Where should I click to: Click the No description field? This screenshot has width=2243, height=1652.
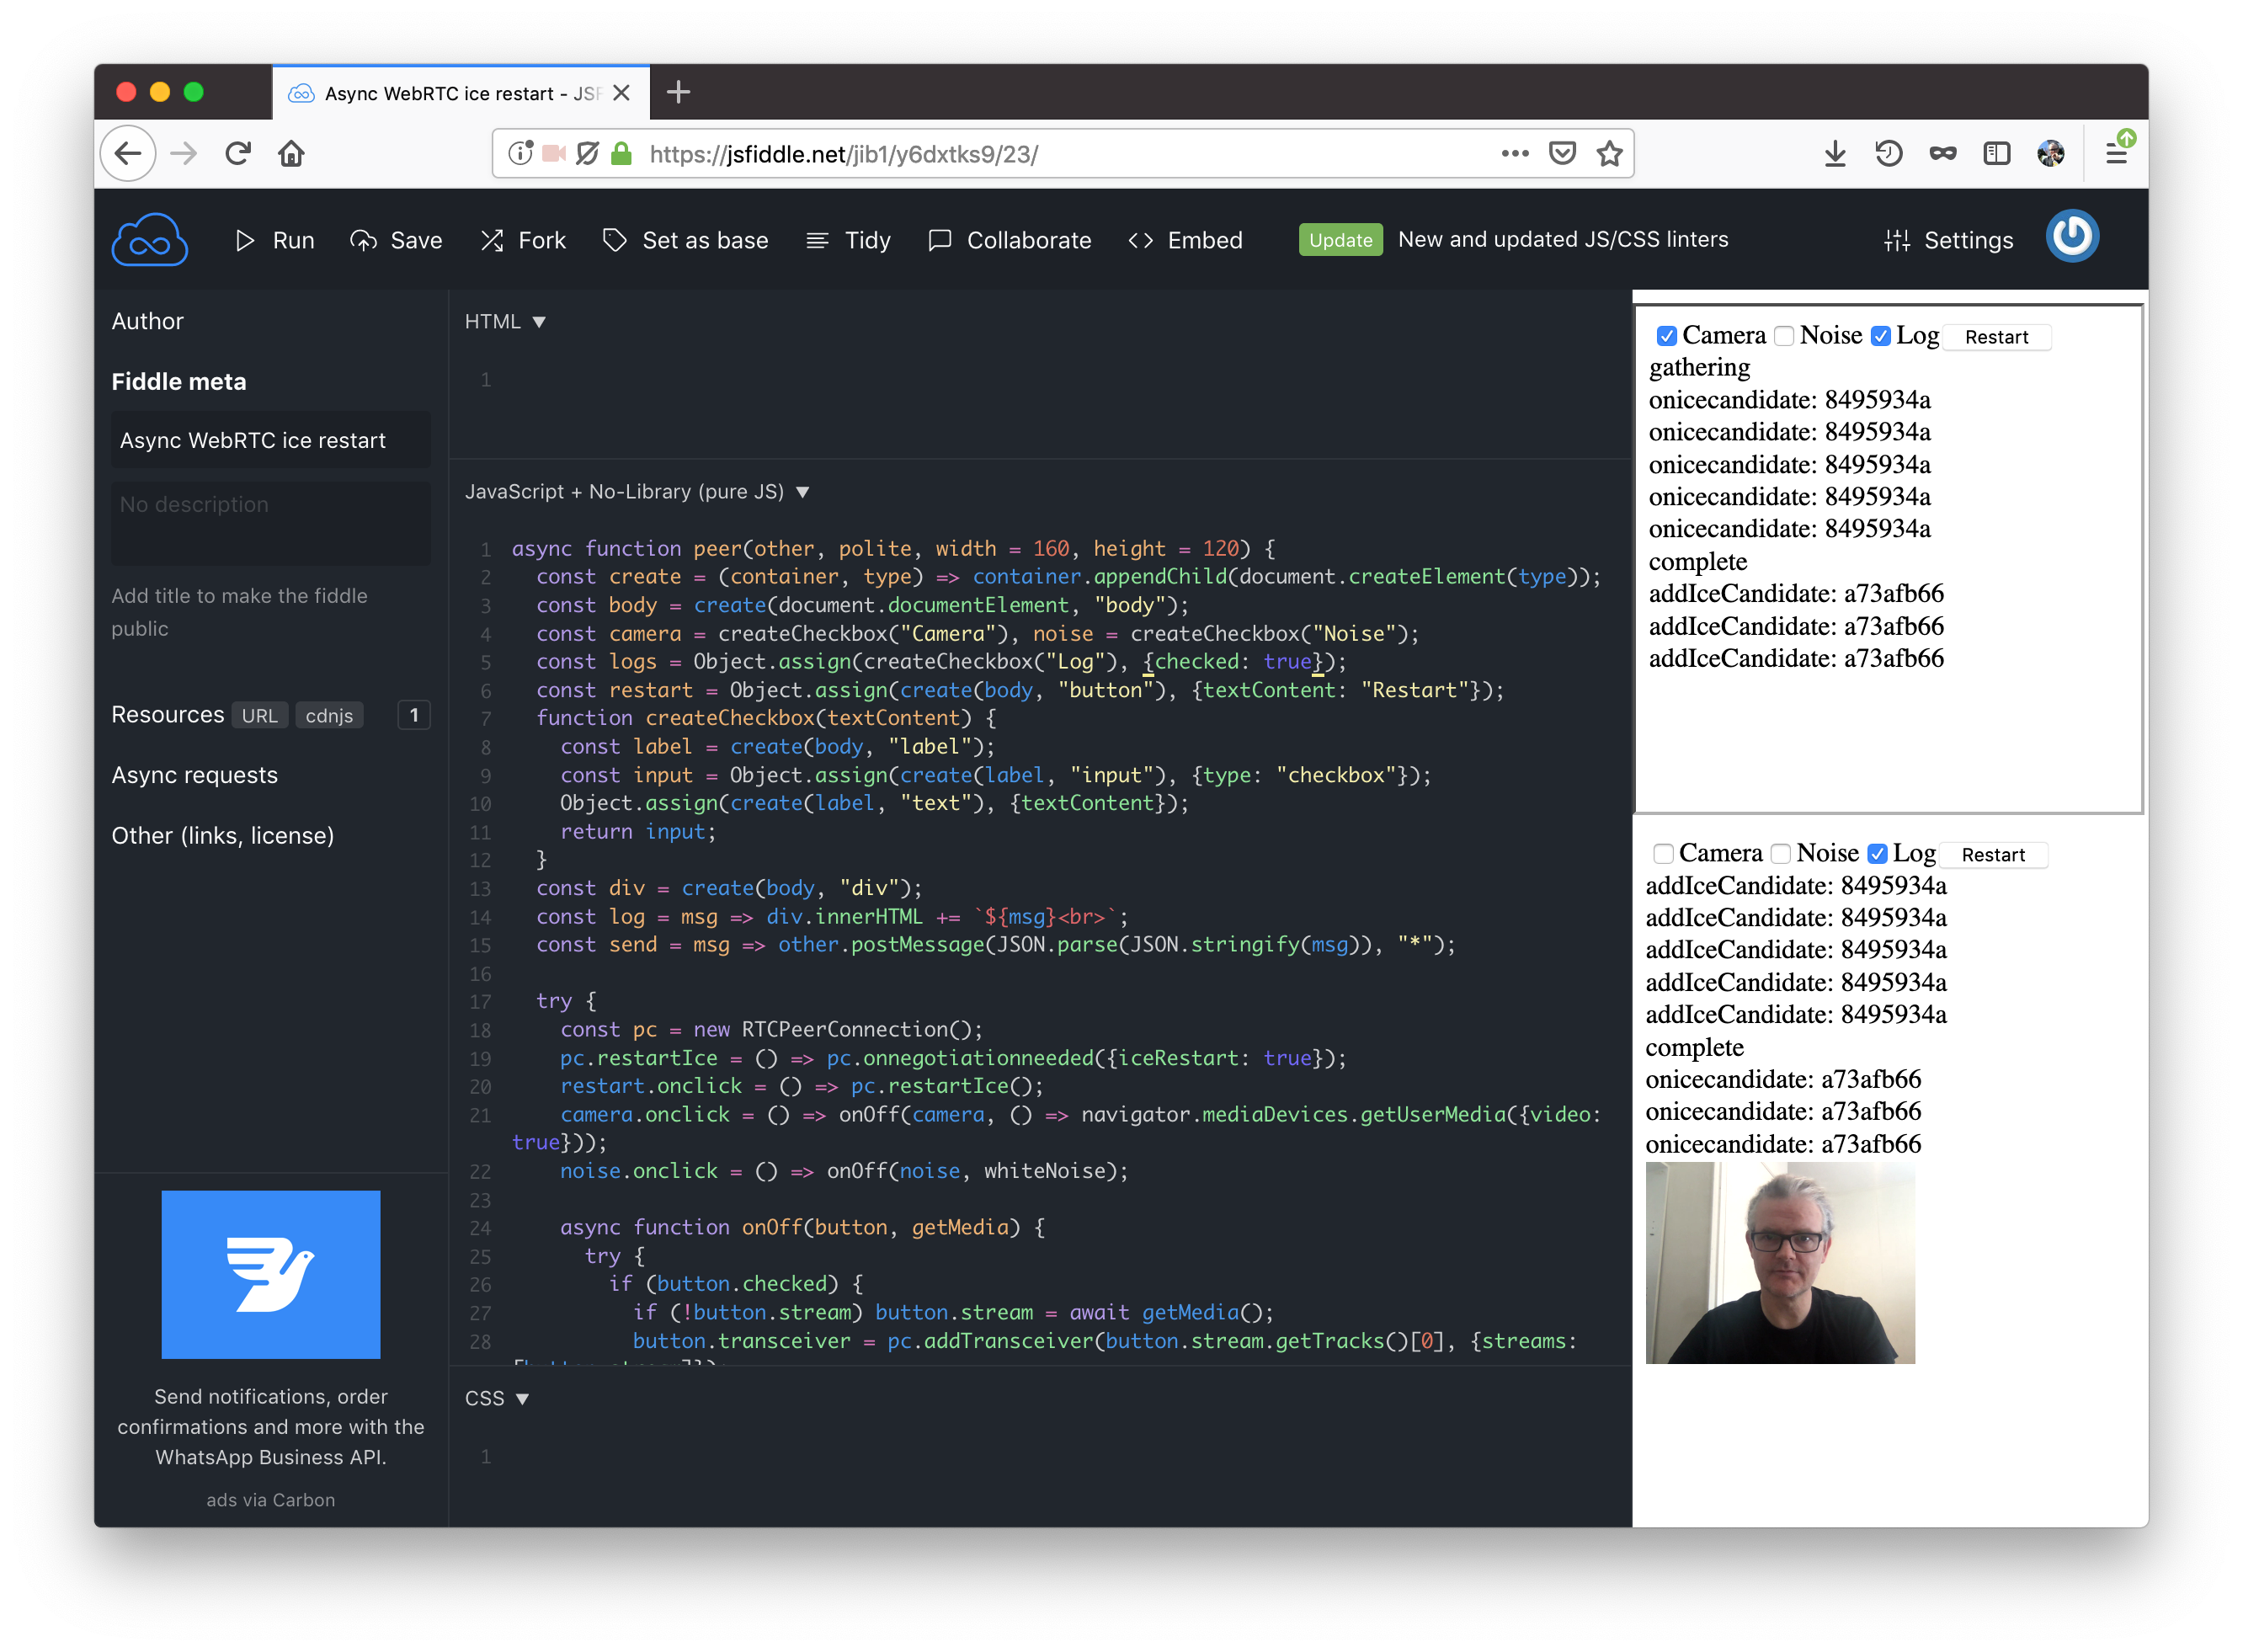click(x=271, y=524)
